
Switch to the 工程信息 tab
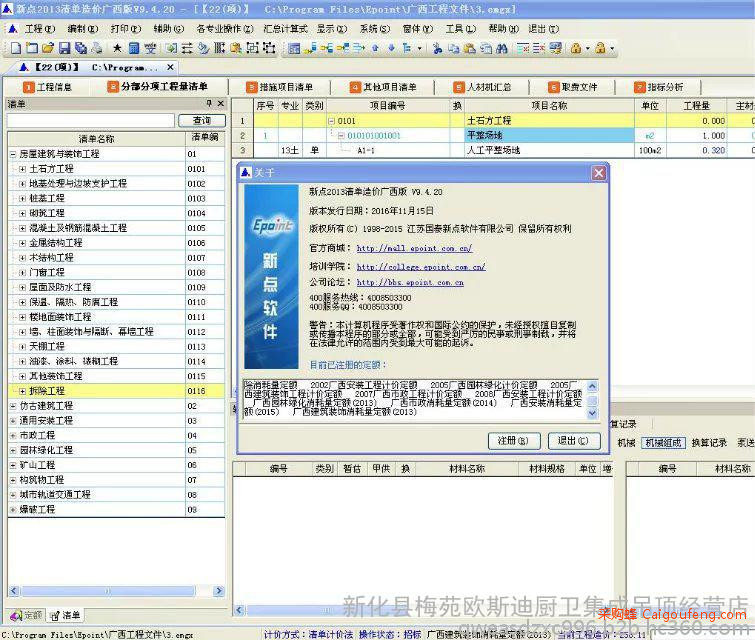[x=47, y=87]
